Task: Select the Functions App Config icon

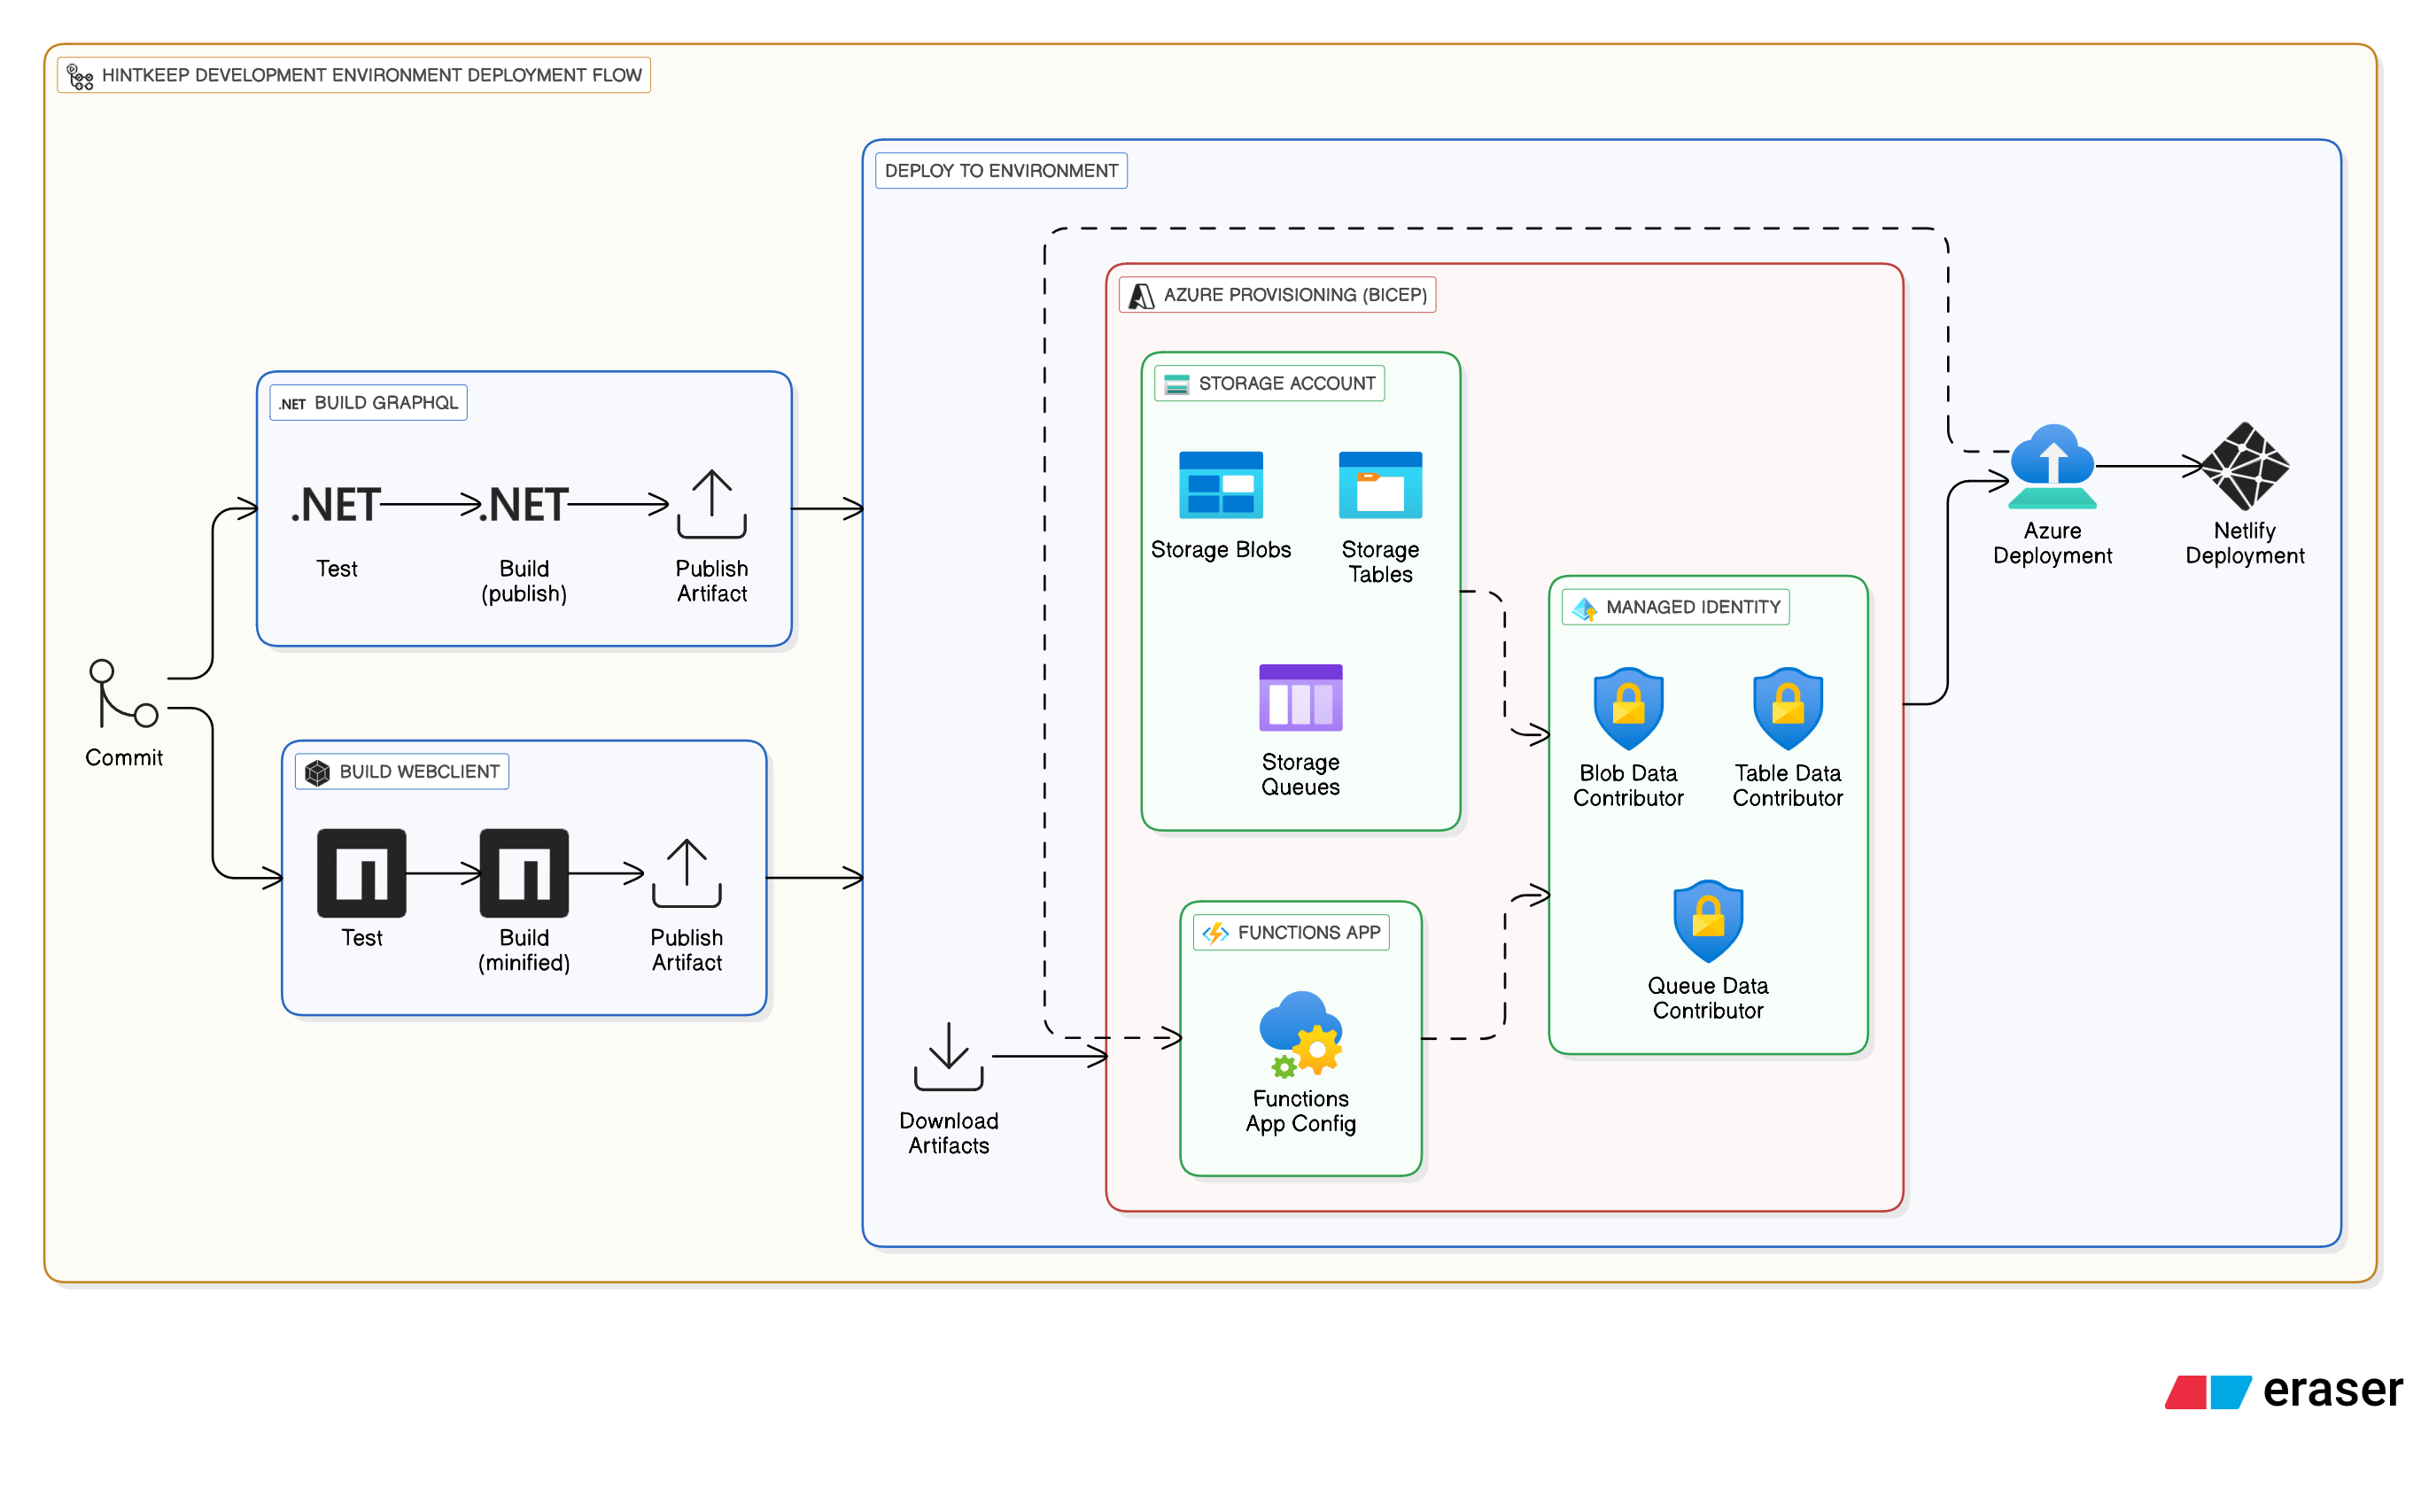Action: 1301,1034
